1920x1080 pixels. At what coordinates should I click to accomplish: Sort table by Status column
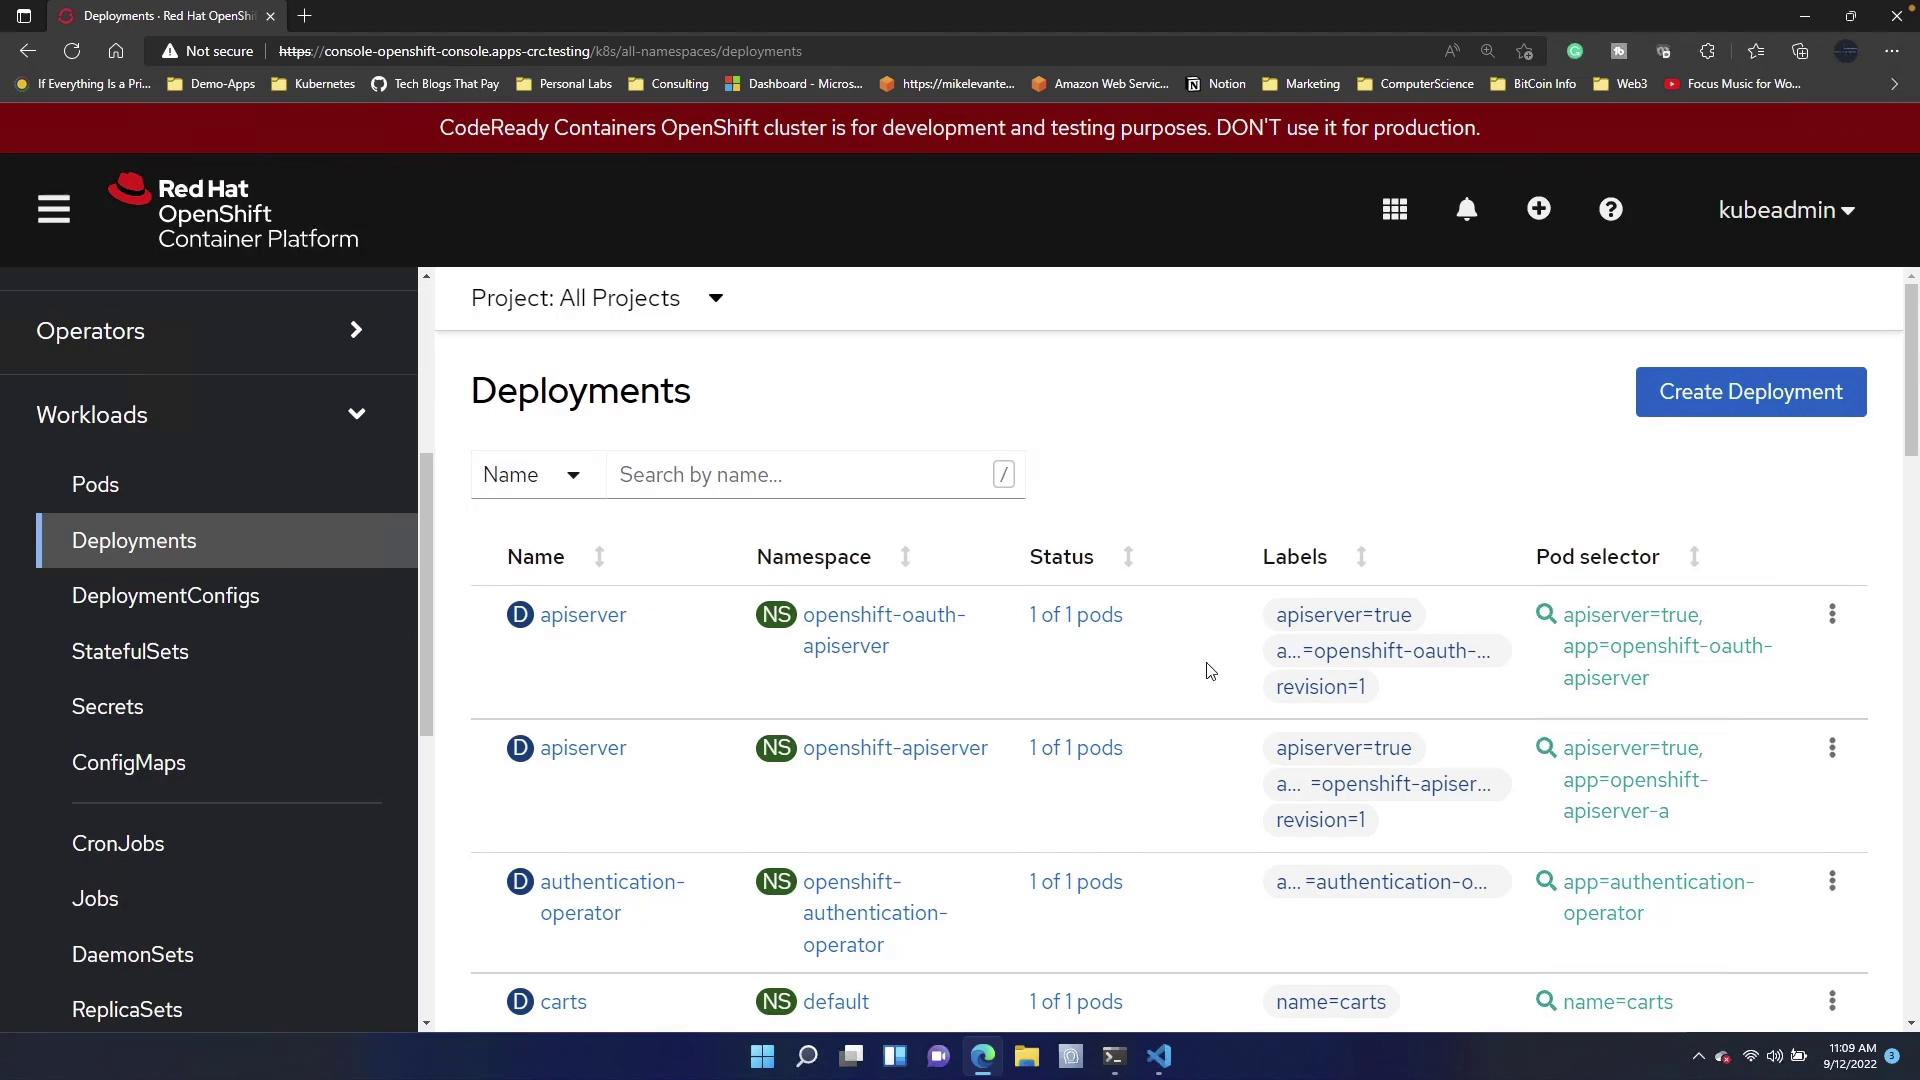[1128, 557]
